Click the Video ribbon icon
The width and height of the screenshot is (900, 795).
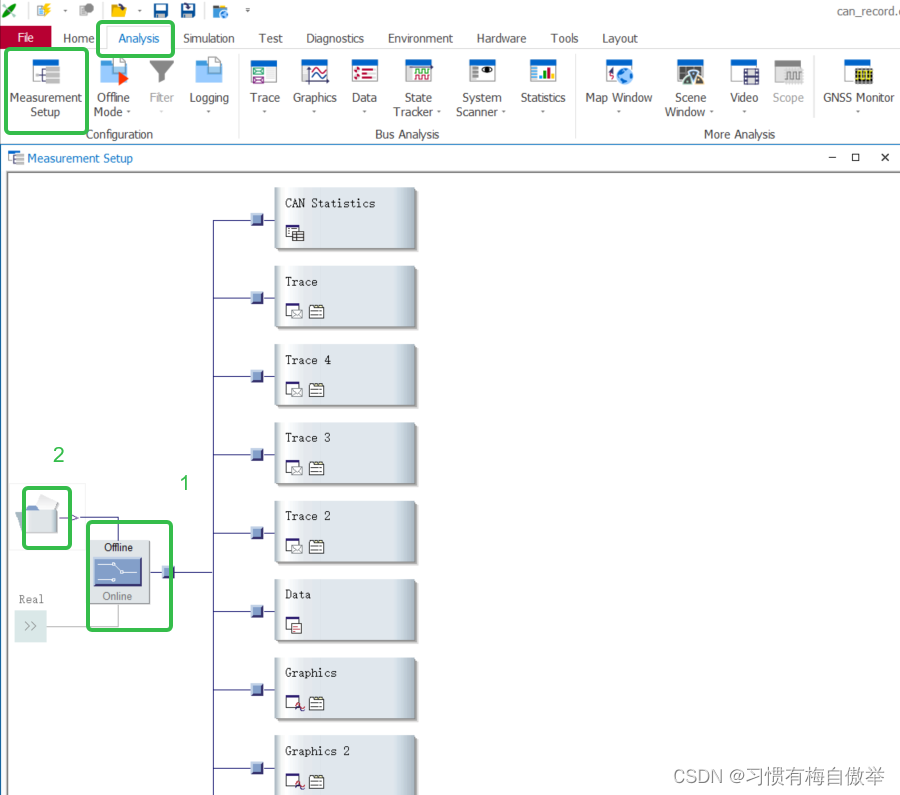744,72
